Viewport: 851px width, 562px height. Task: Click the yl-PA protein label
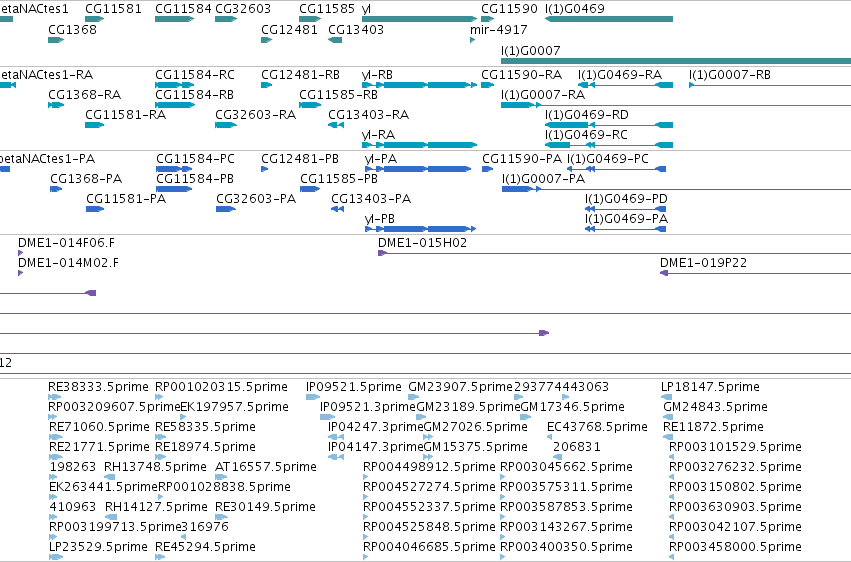(x=381, y=158)
